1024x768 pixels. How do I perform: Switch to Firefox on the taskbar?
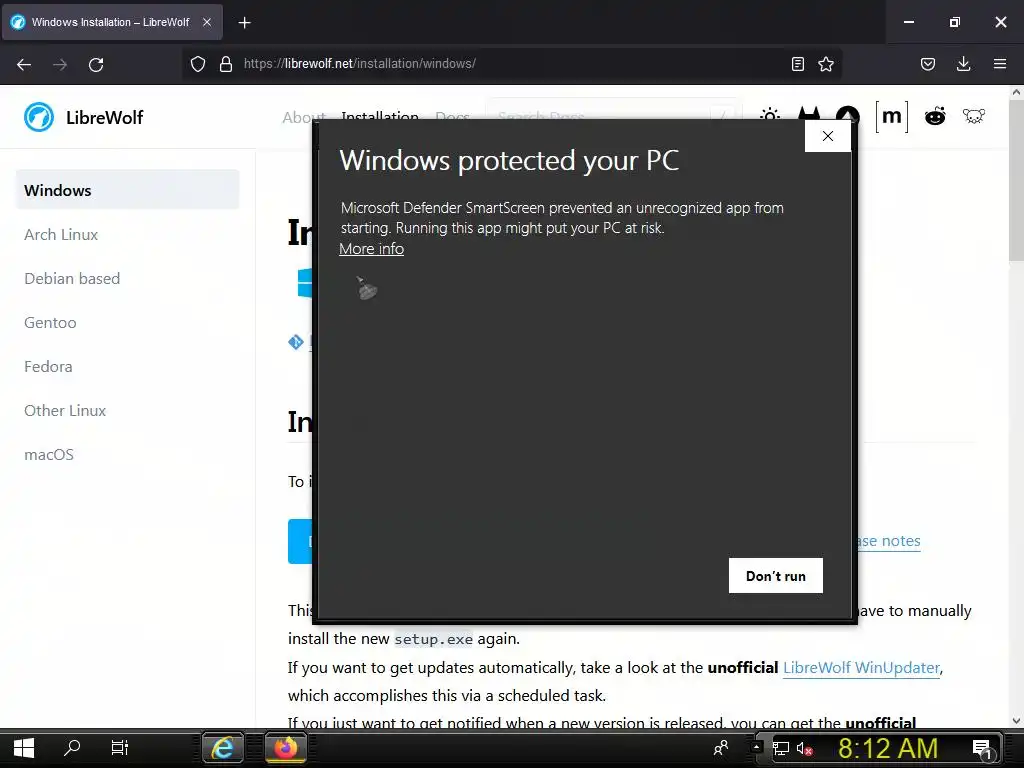tap(285, 748)
